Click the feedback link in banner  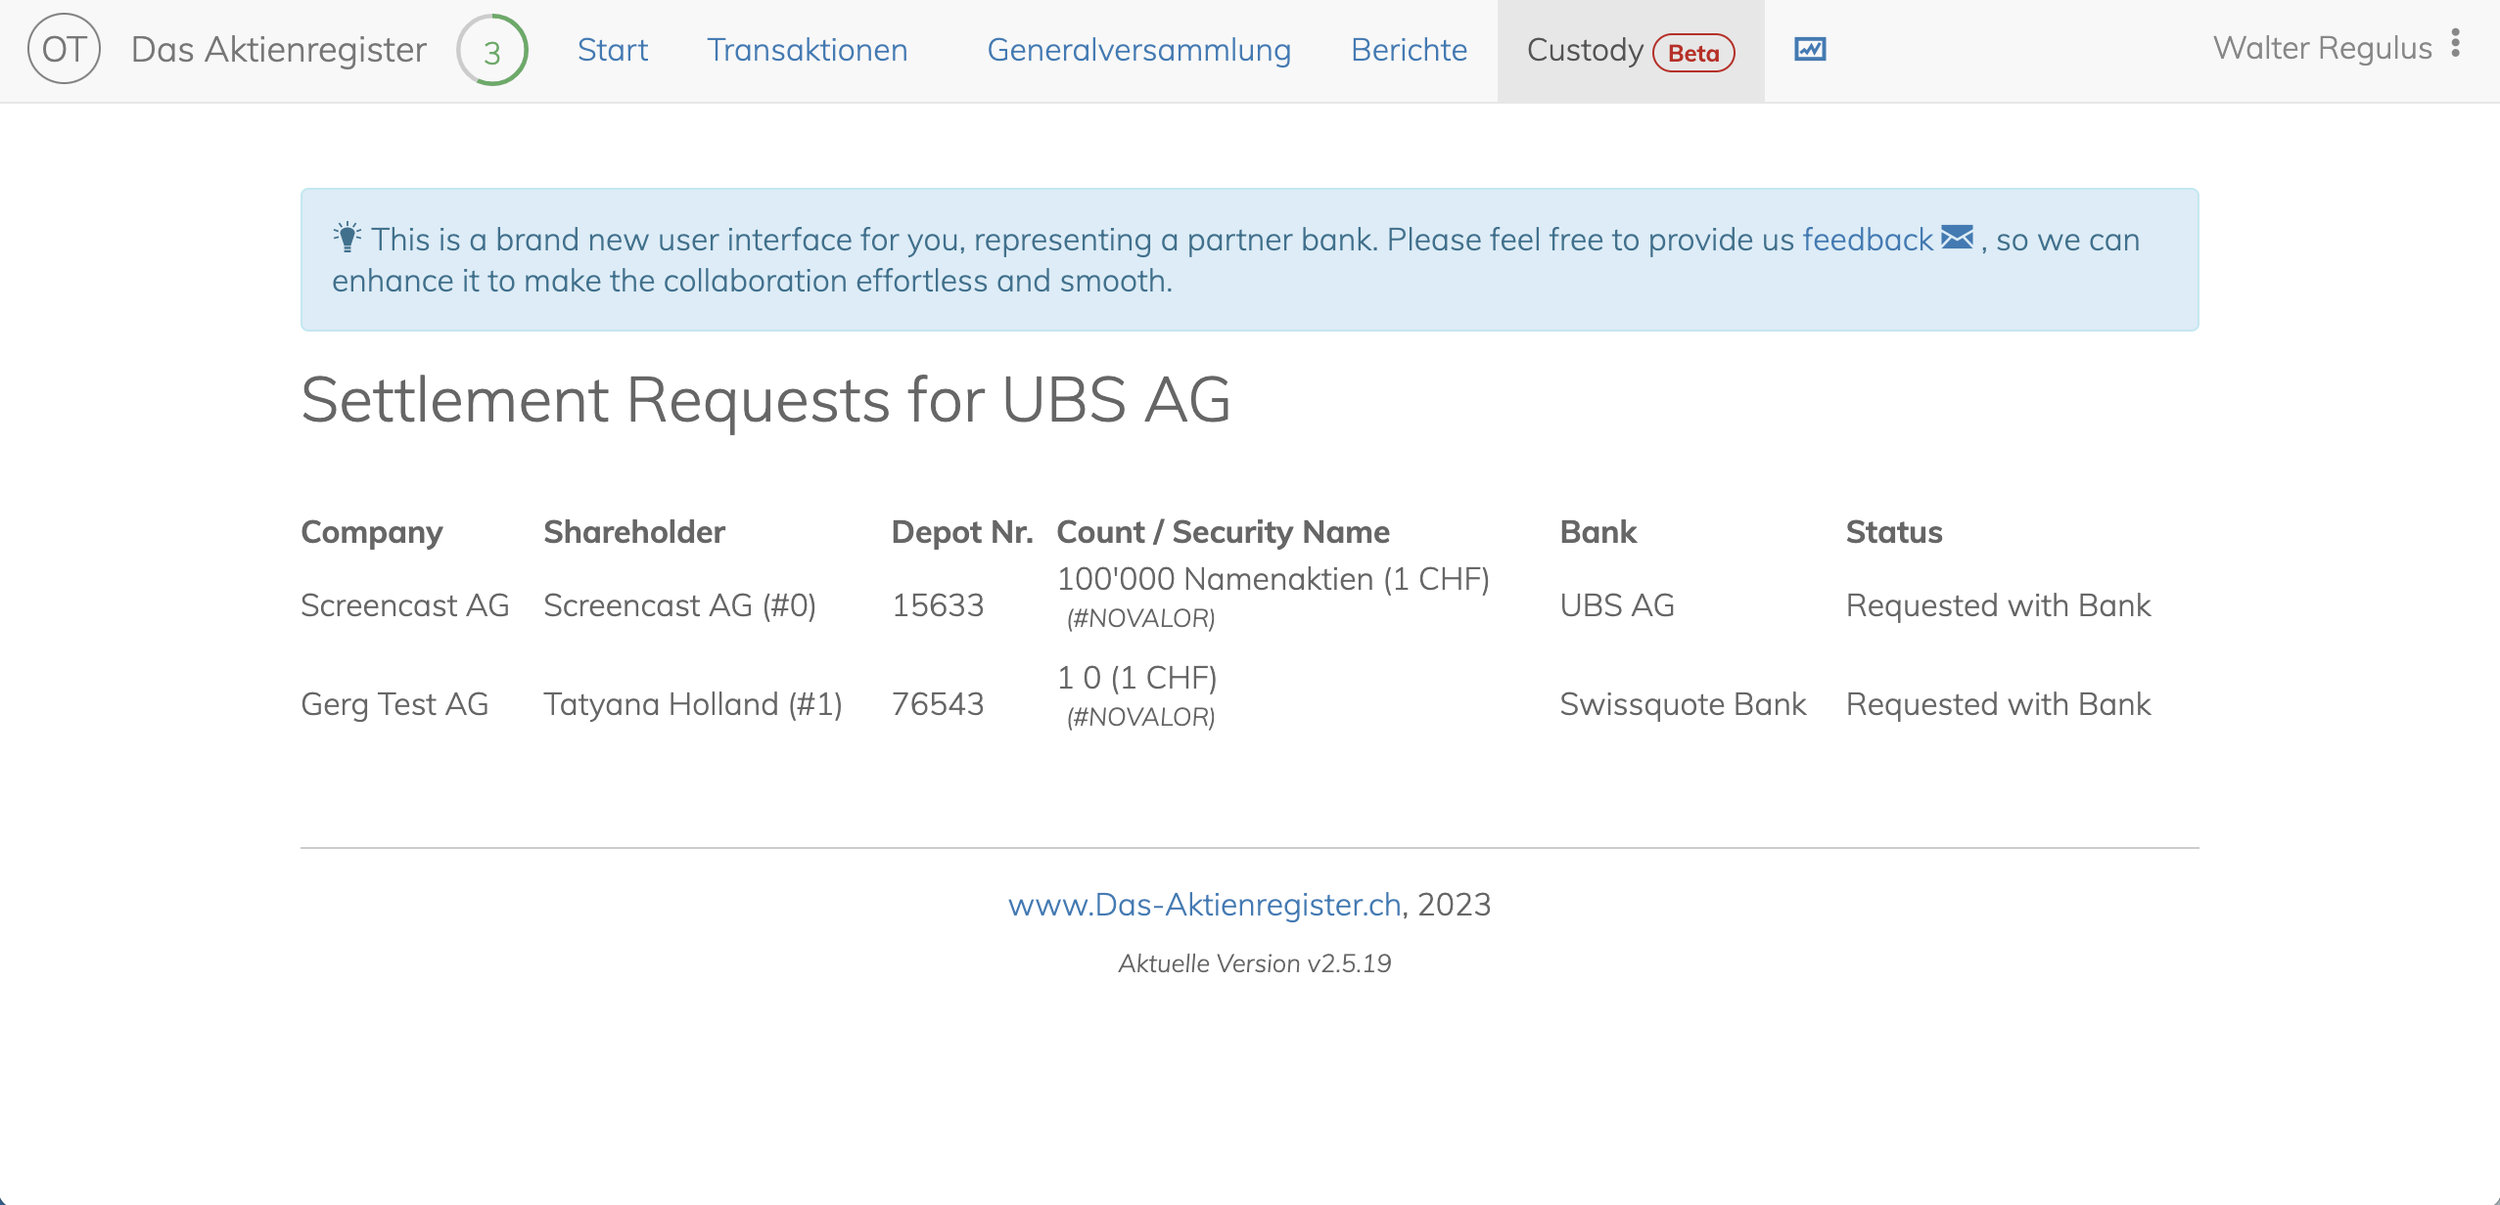[x=1867, y=240]
